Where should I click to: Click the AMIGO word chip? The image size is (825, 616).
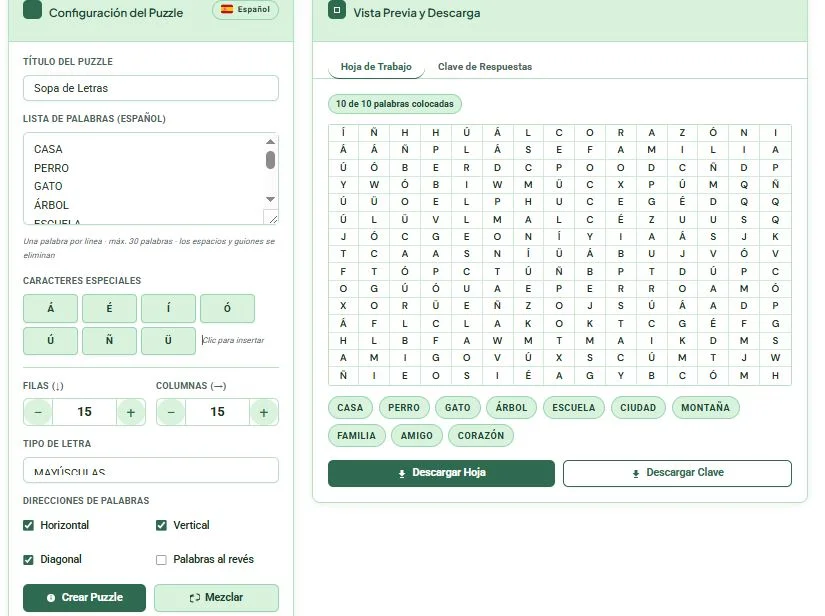pyautogui.click(x=417, y=436)
